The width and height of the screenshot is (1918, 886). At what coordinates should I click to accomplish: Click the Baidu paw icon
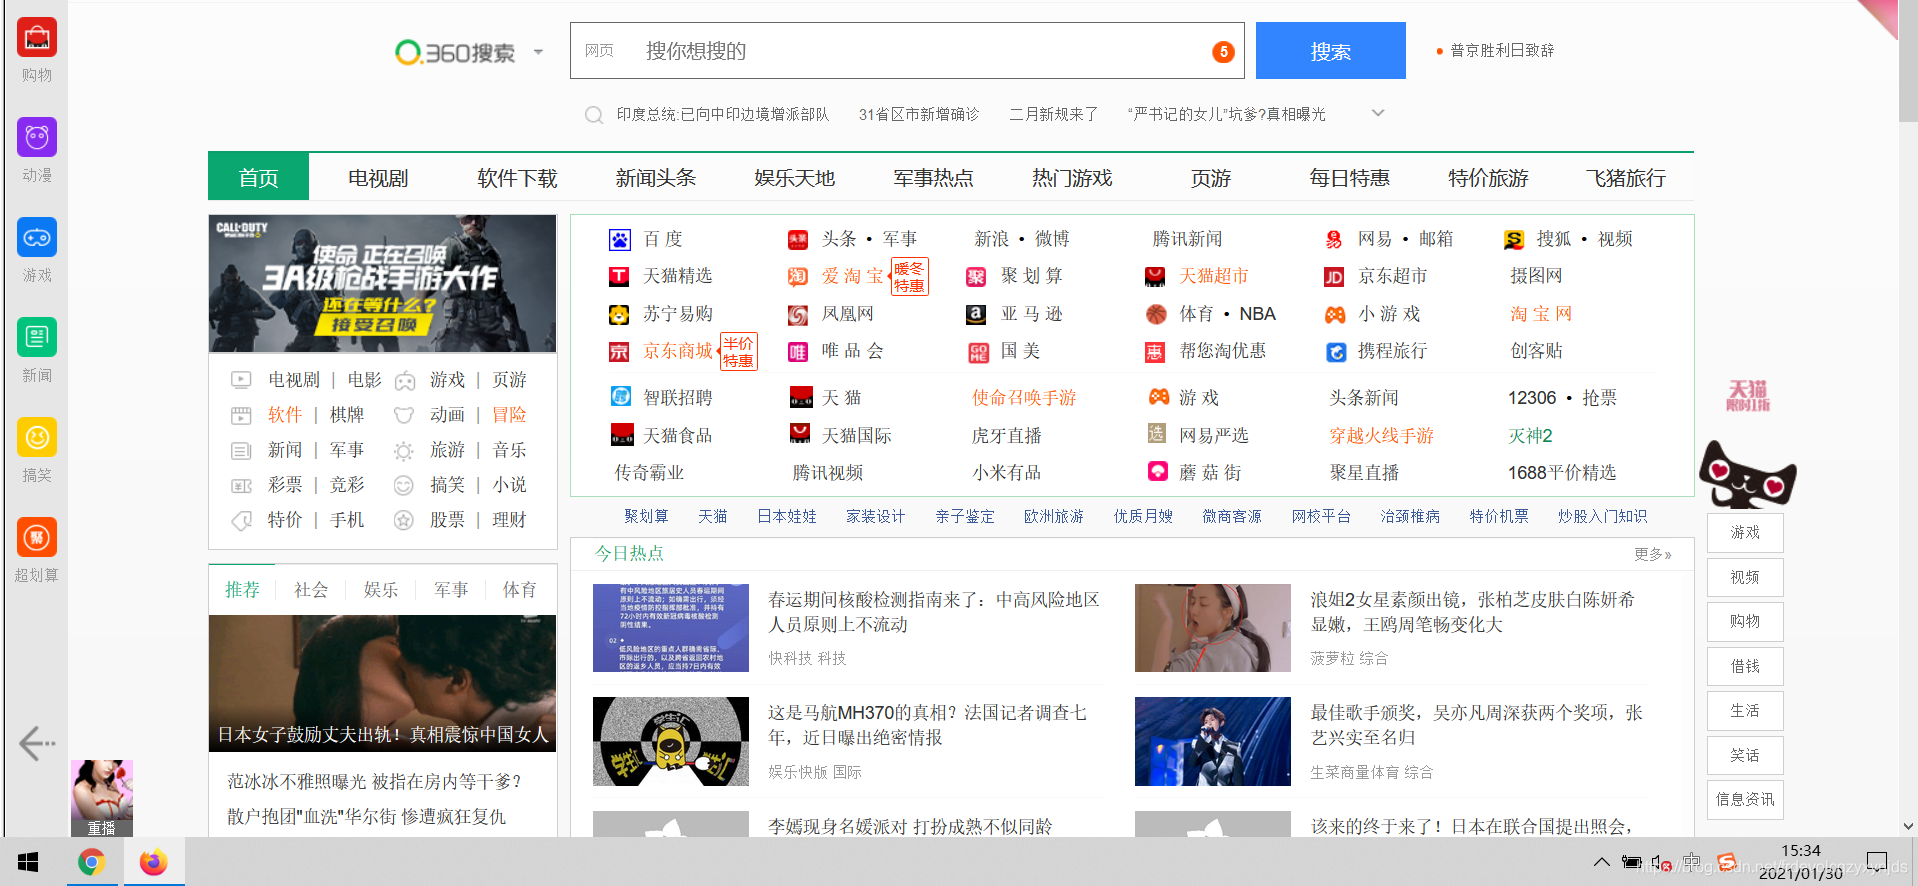(x=620, y=240)
